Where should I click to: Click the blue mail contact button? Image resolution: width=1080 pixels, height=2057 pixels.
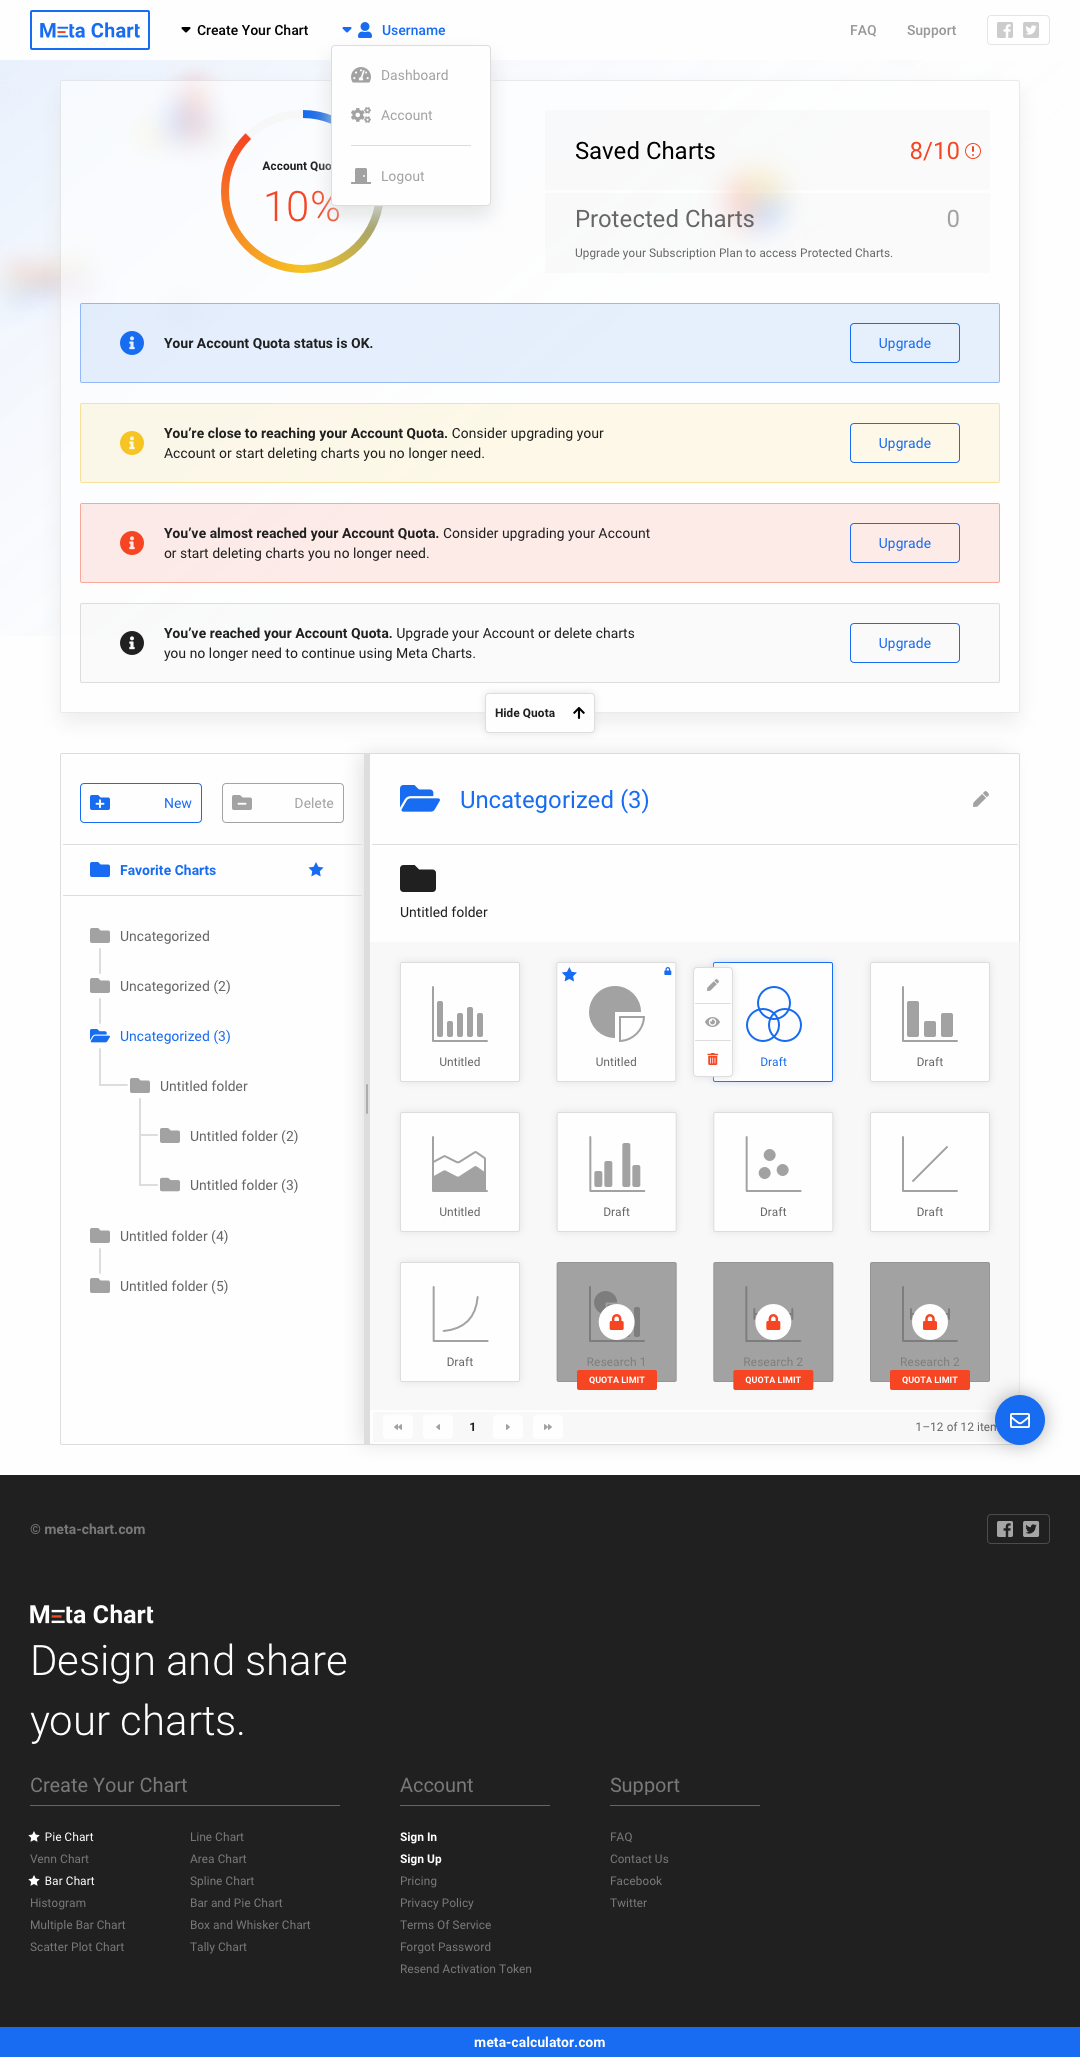point(1019,1420)
